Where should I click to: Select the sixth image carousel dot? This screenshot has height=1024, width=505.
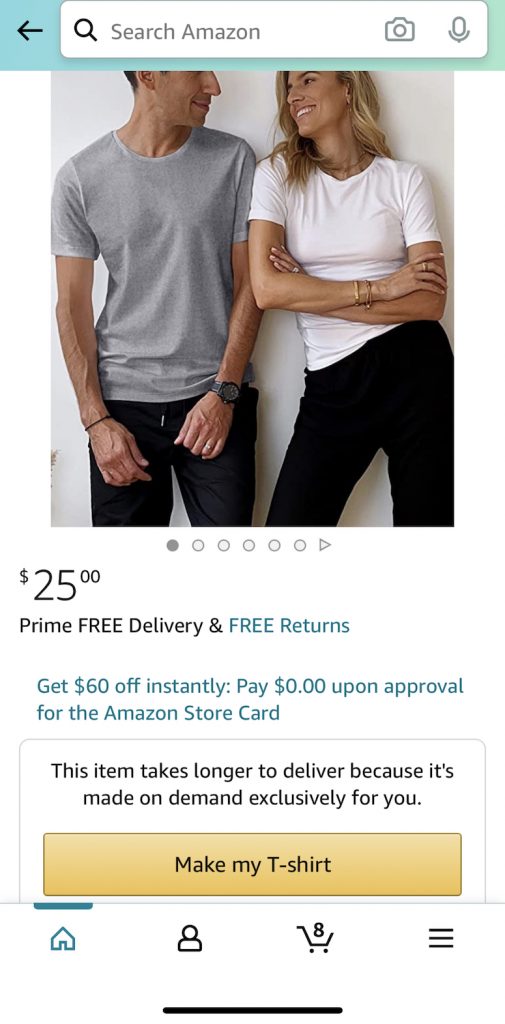click(x=300, y=545)
